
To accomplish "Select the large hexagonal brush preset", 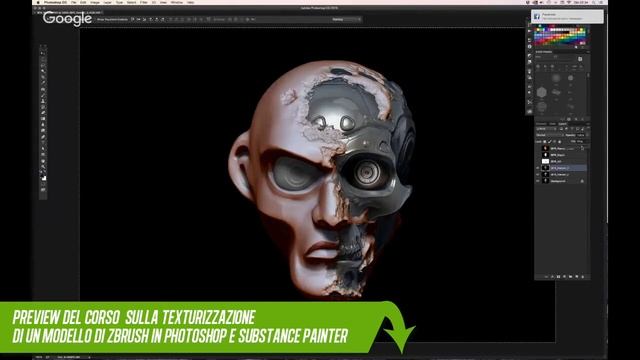I will coord(542,92).
